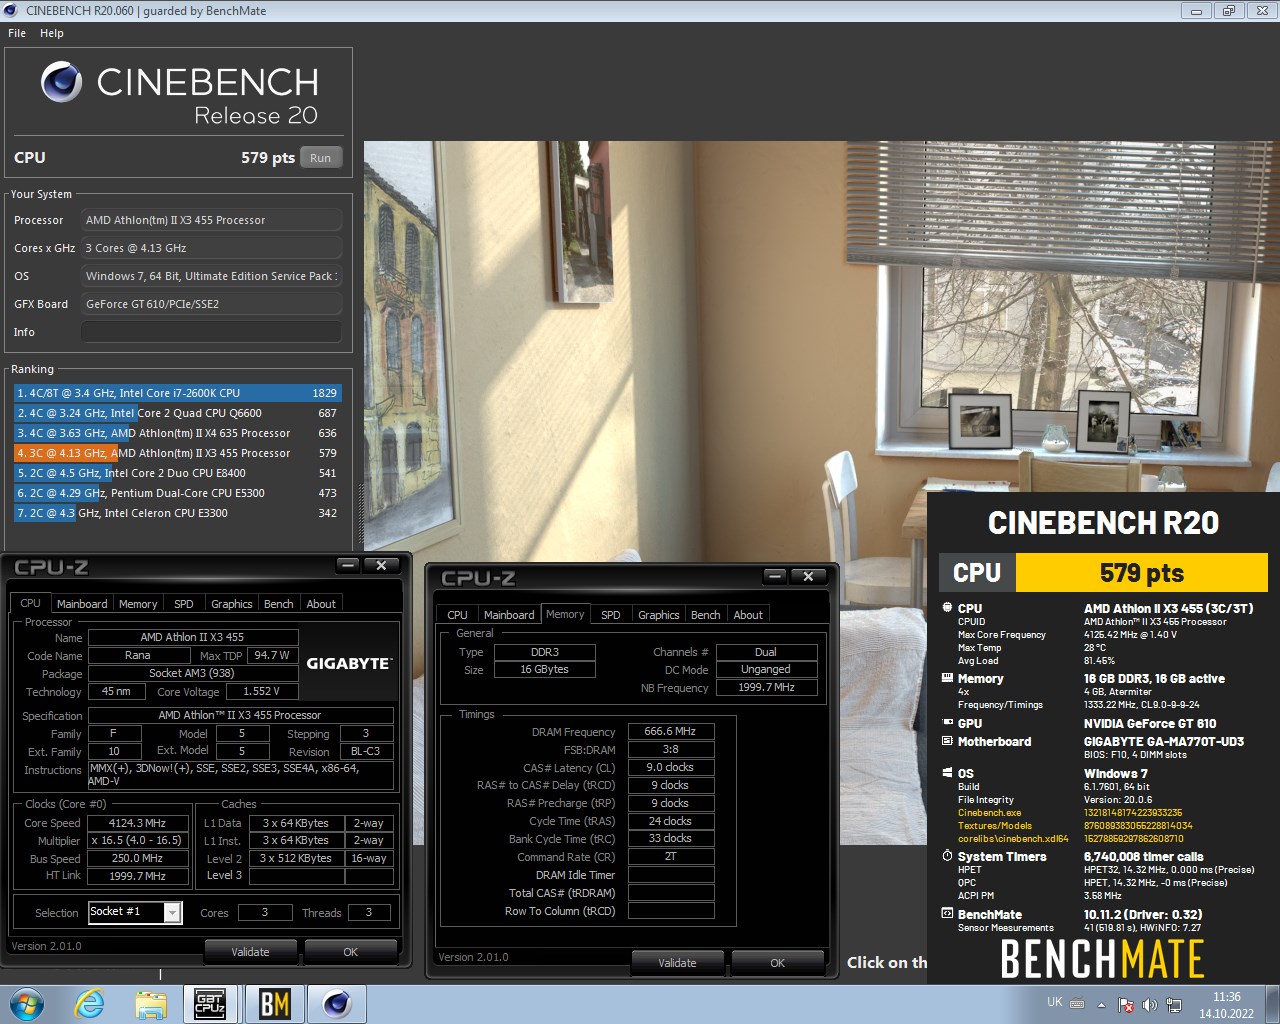This screenshot has width=1280, height=1024.
Task: Click the Core Voltage value 1.552 V
Action: (x=261, y=691)
